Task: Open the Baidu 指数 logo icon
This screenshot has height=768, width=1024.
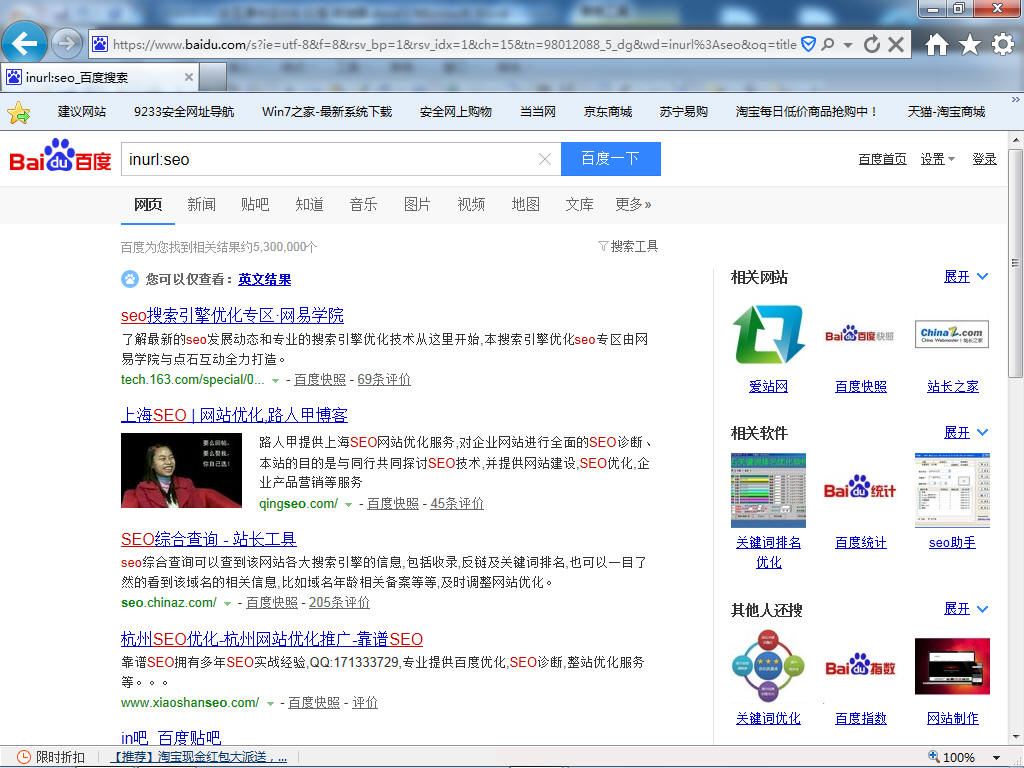Action: 860,666
